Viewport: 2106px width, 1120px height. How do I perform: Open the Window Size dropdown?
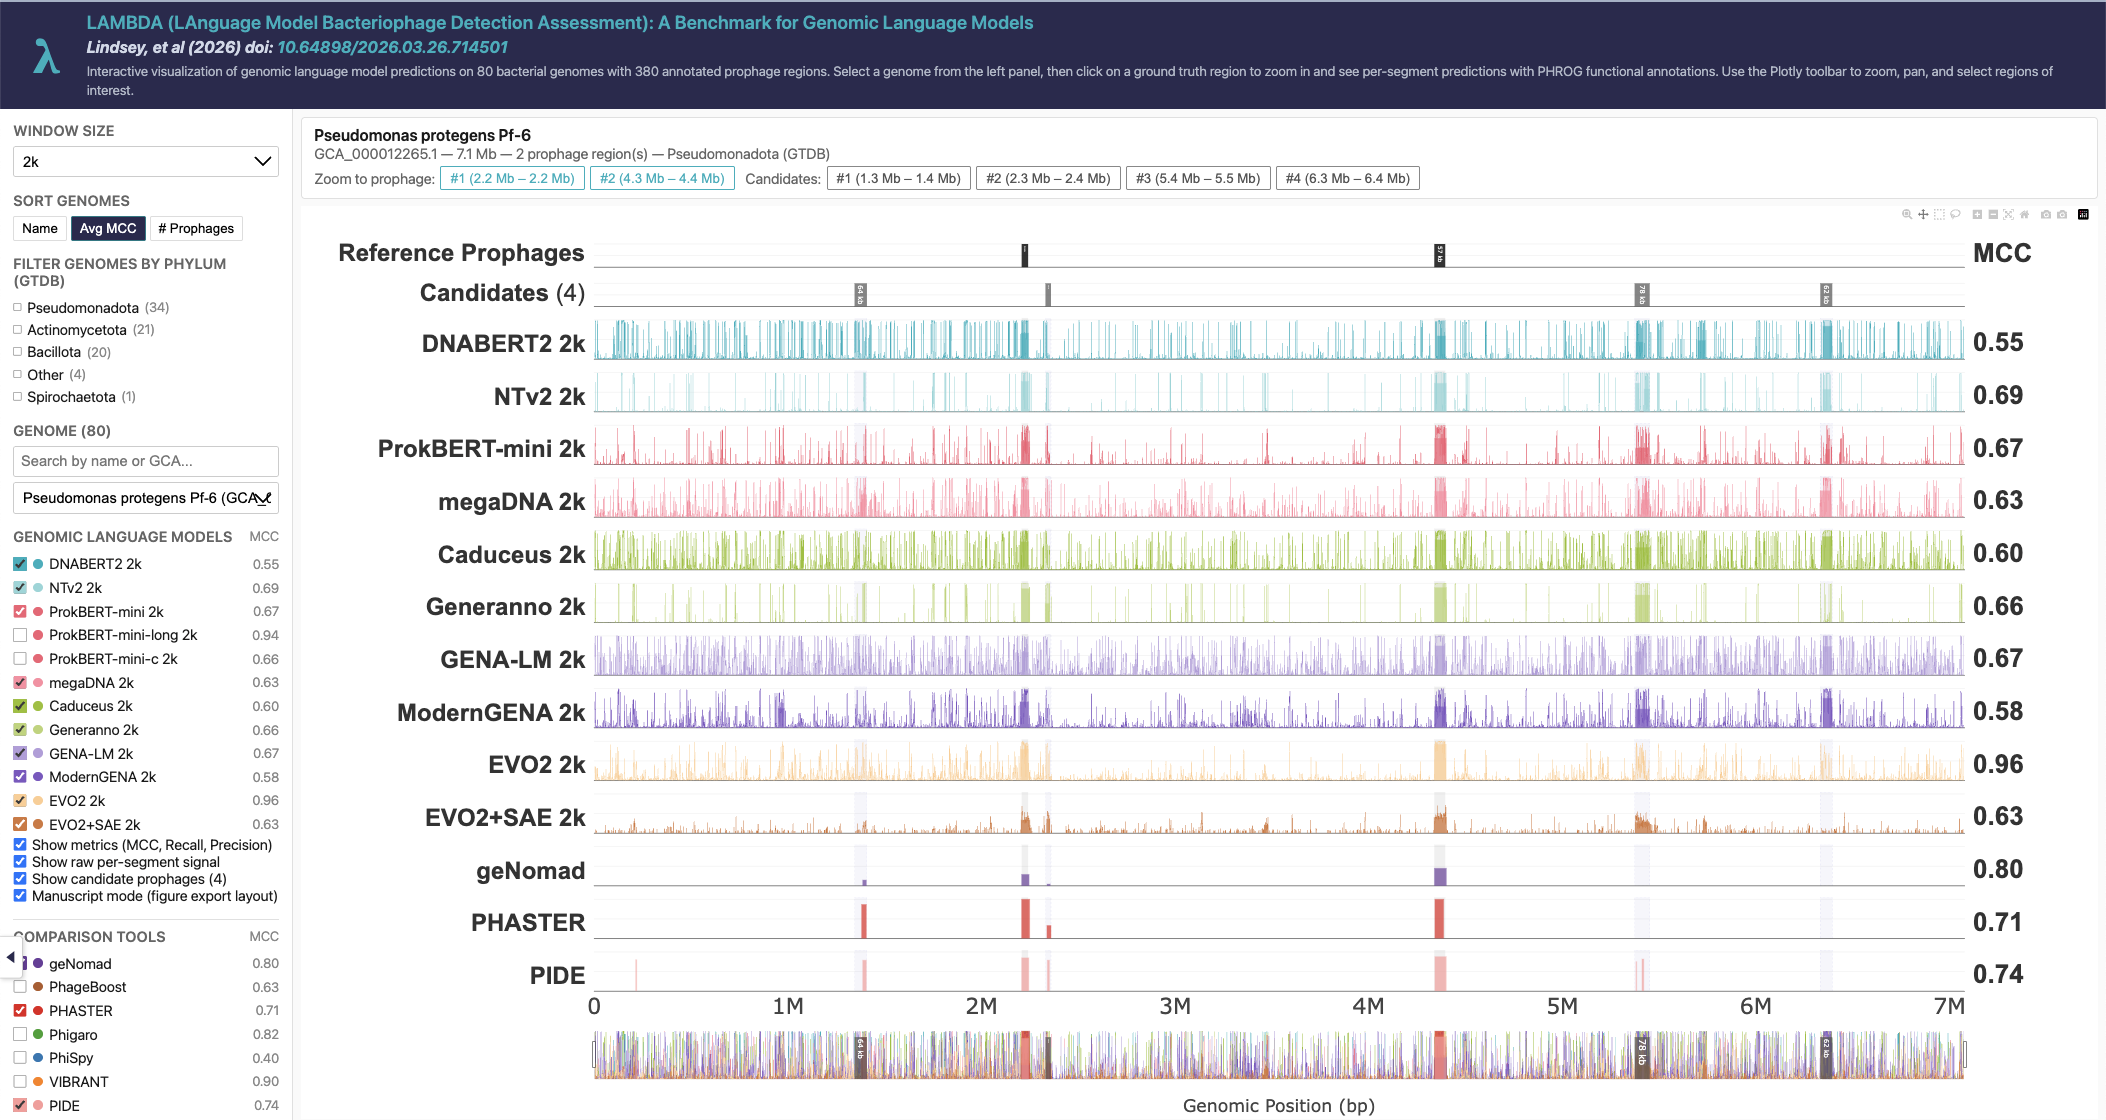[146, 162]
